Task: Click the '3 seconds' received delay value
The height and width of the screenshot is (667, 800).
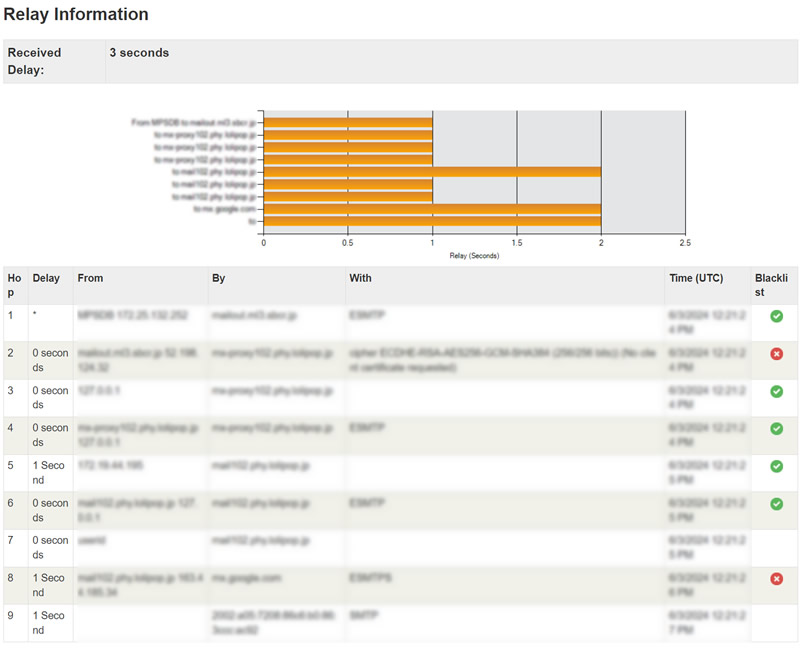Action: 139,53
